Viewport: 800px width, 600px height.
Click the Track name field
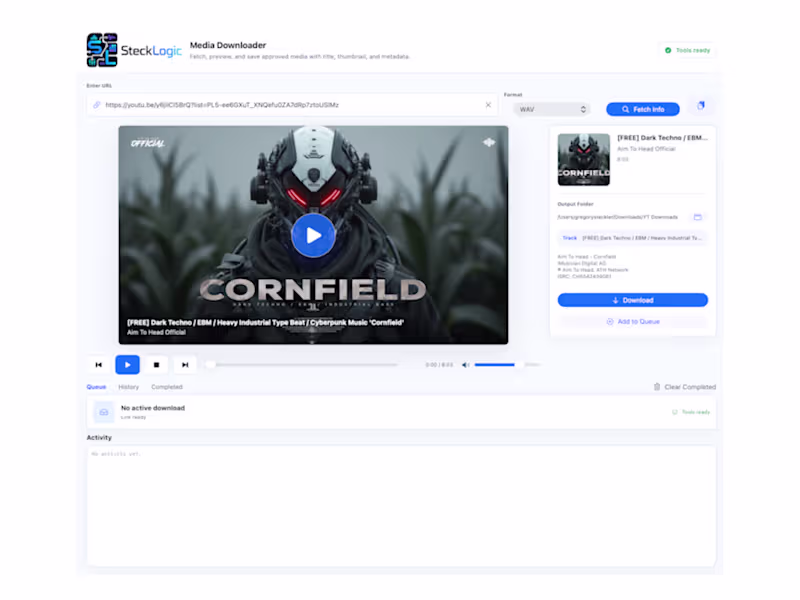point(633,238)
